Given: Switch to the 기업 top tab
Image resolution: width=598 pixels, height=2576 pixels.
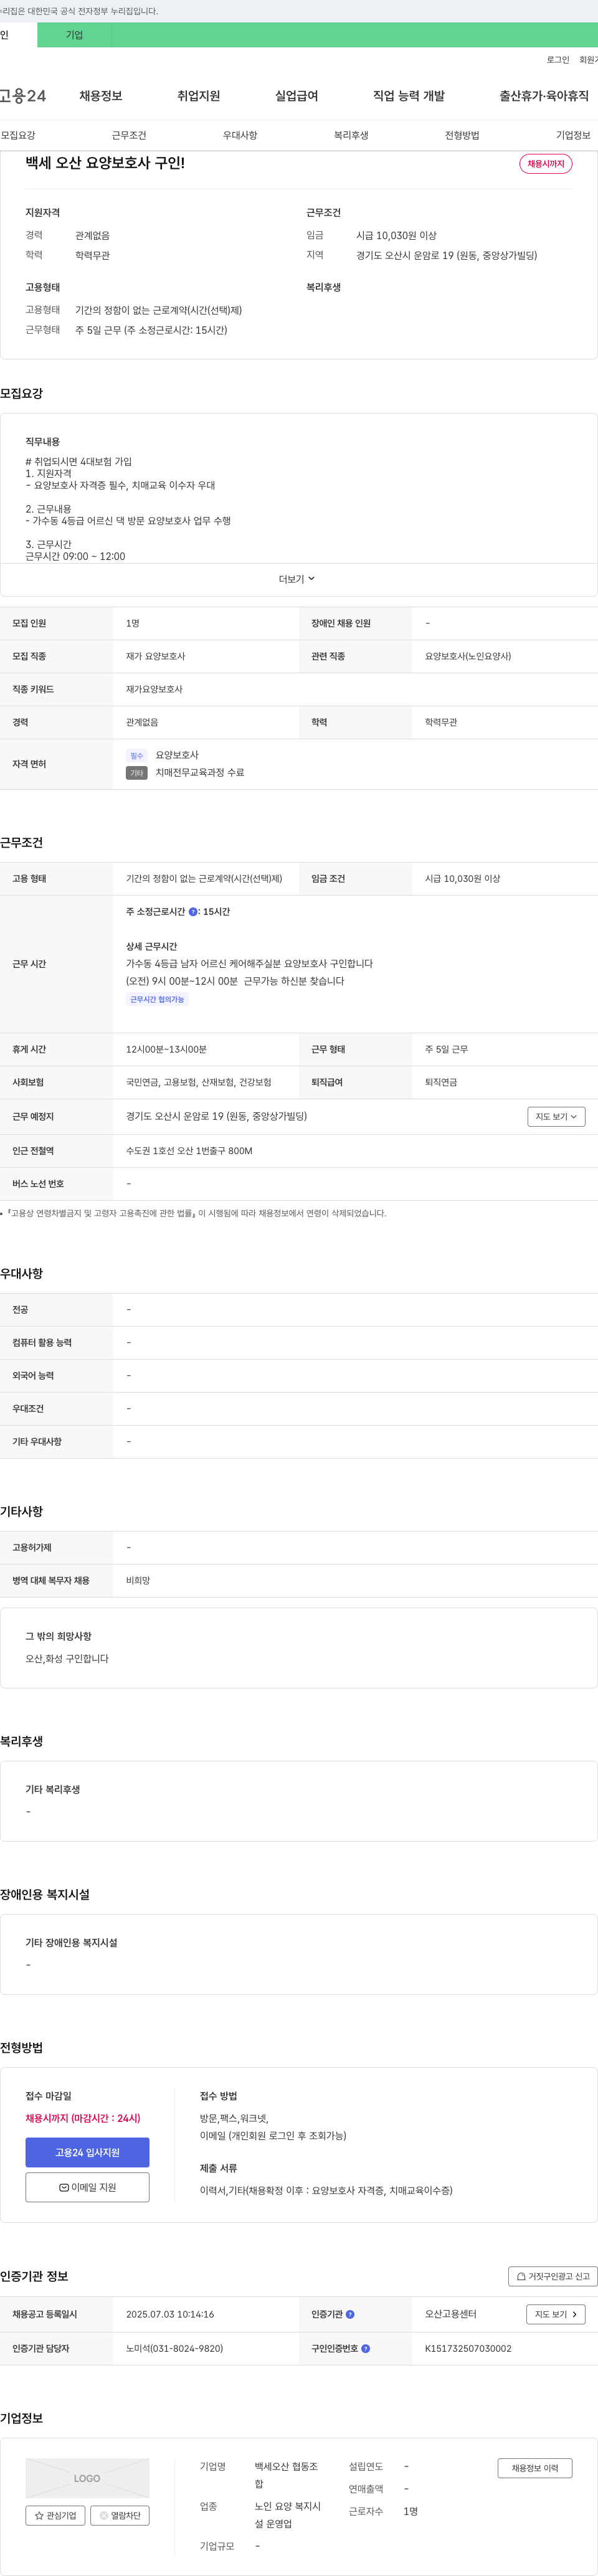Looking at the screenshot, I should click(74, 35).
